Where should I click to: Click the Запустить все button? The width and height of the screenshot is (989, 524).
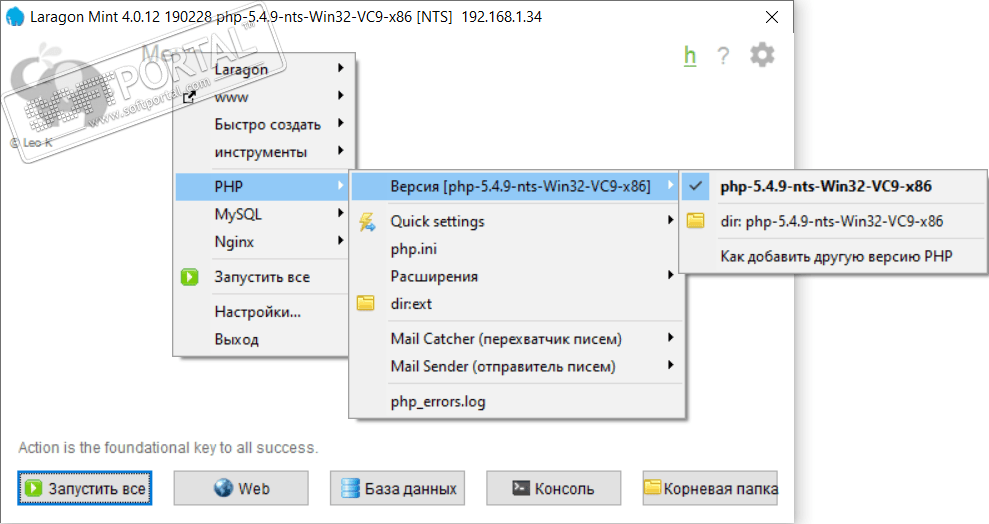point(85,489)
